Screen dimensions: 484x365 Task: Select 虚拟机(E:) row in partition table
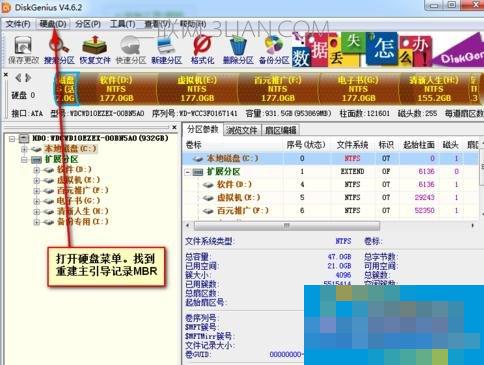(330, 197)
